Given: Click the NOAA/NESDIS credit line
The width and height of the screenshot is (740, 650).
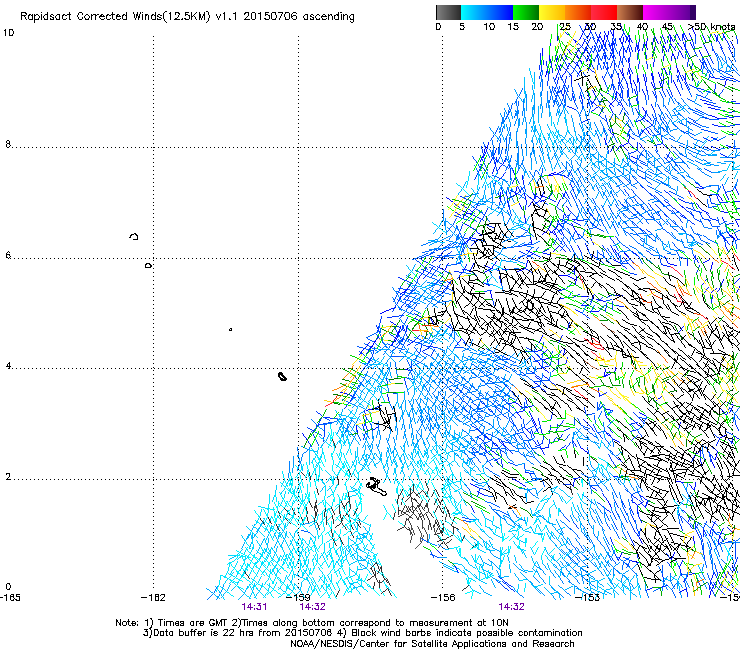Looking at the screenshot, I should pos(432,644).
